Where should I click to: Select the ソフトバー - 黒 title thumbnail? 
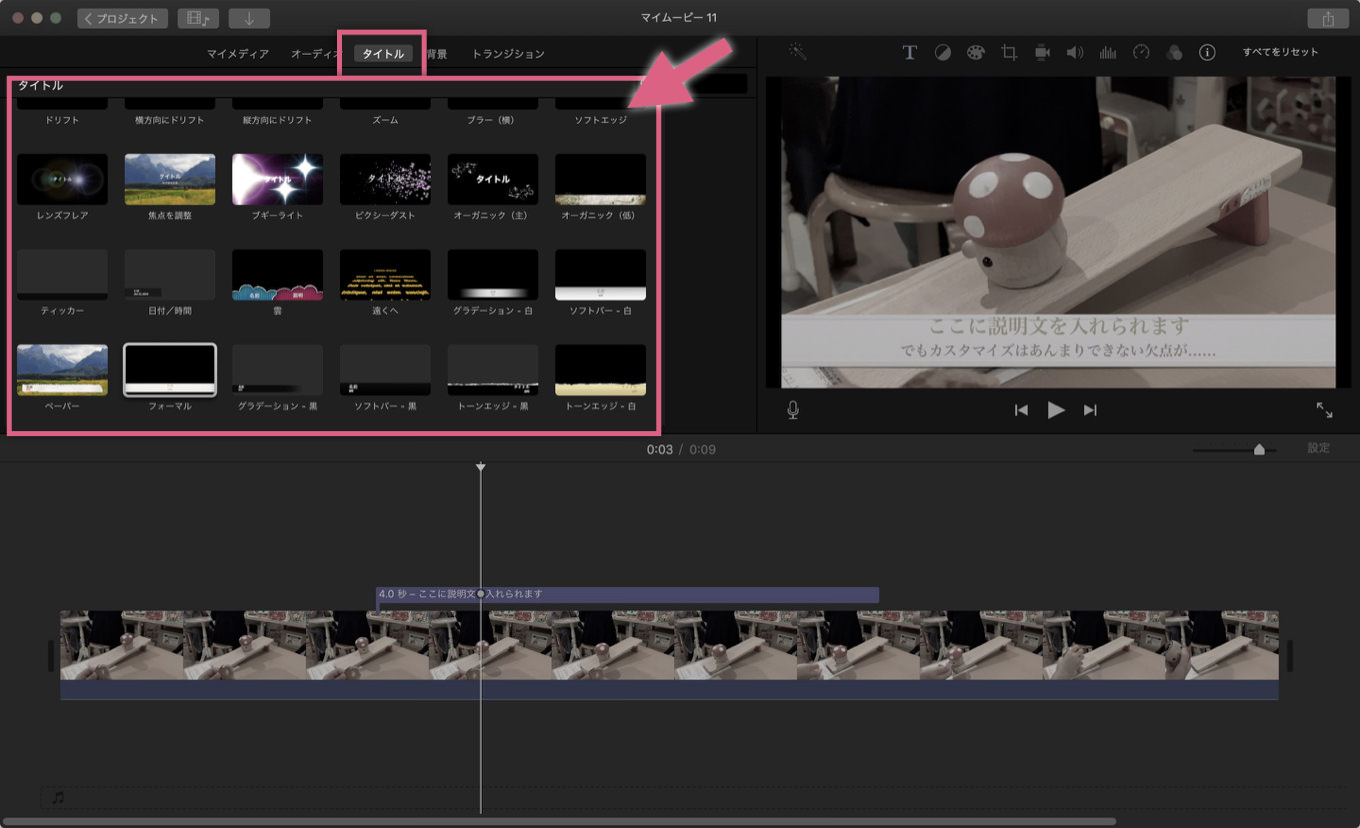tap(385, 370)
